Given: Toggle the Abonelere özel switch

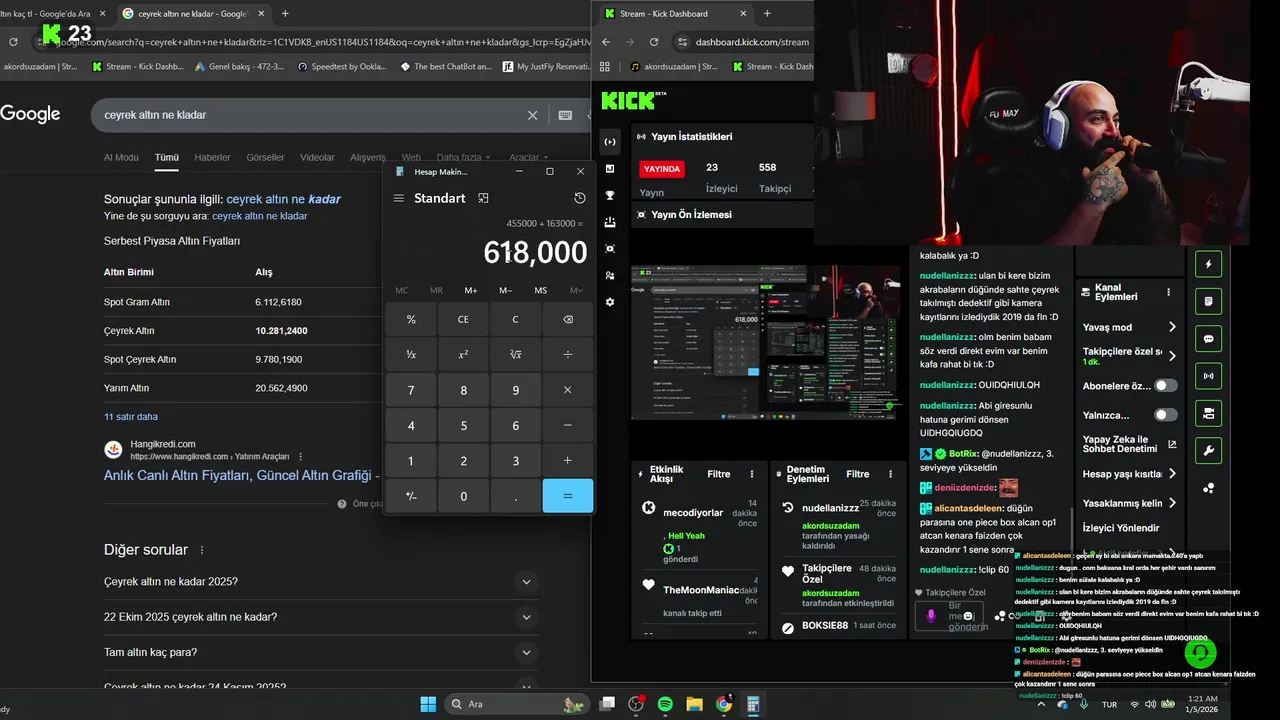Looking at the screenshot, I should click(1166, 386).
